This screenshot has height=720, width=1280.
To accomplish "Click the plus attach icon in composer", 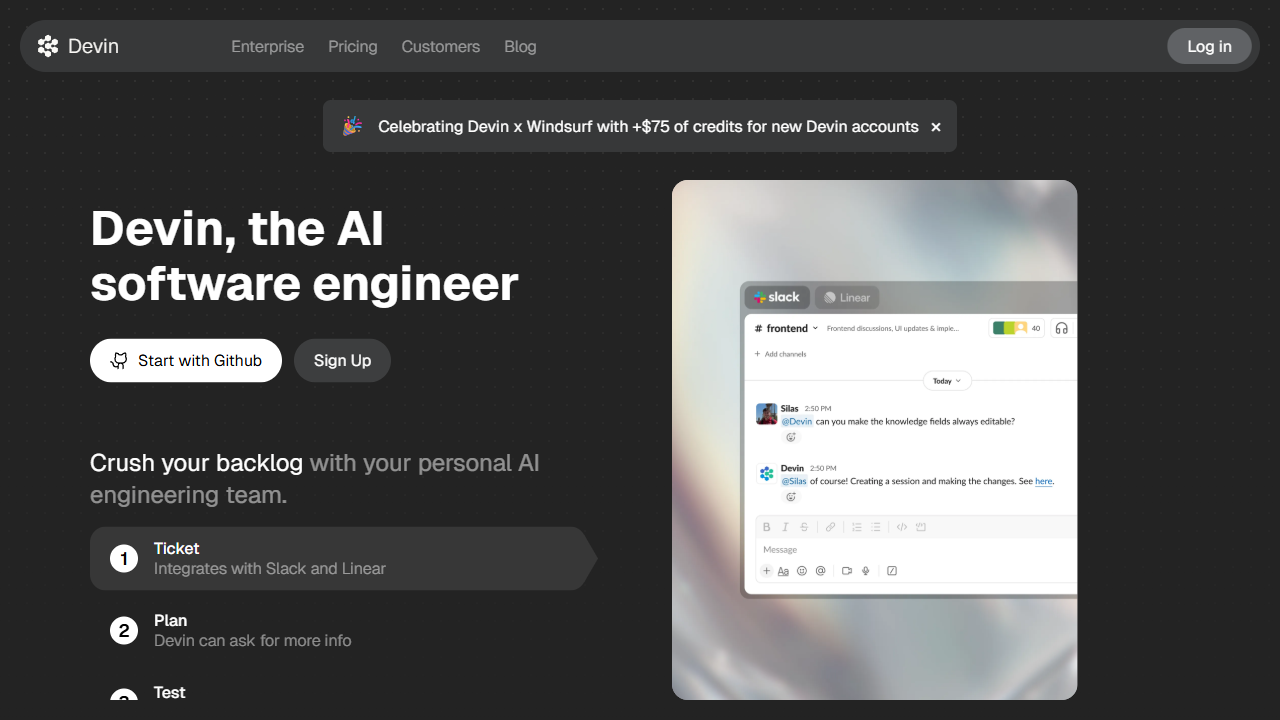I will [x=767, y=571].
